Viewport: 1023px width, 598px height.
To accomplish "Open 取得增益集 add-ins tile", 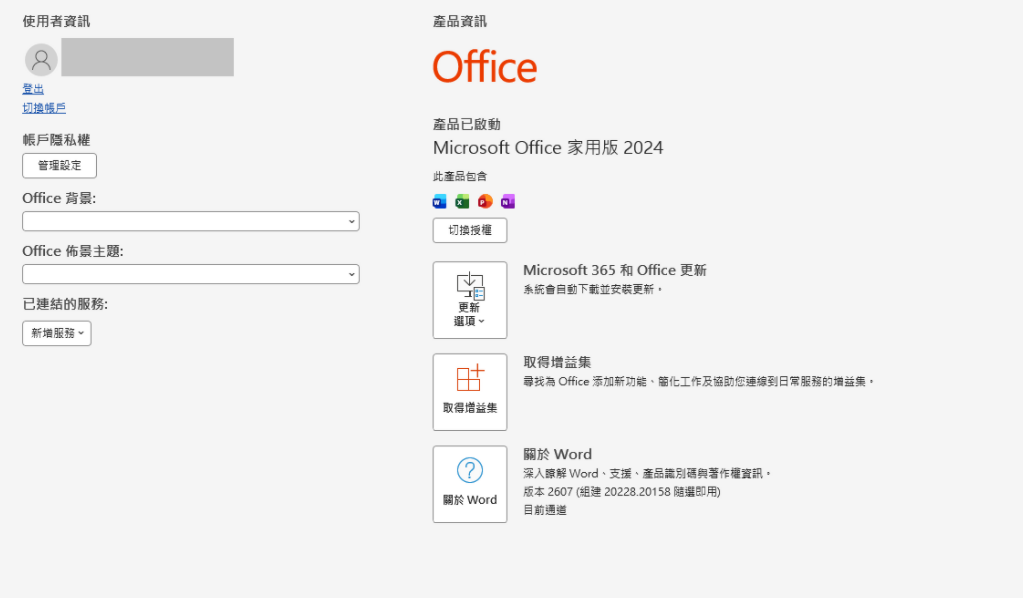I will tap(470, 392).
